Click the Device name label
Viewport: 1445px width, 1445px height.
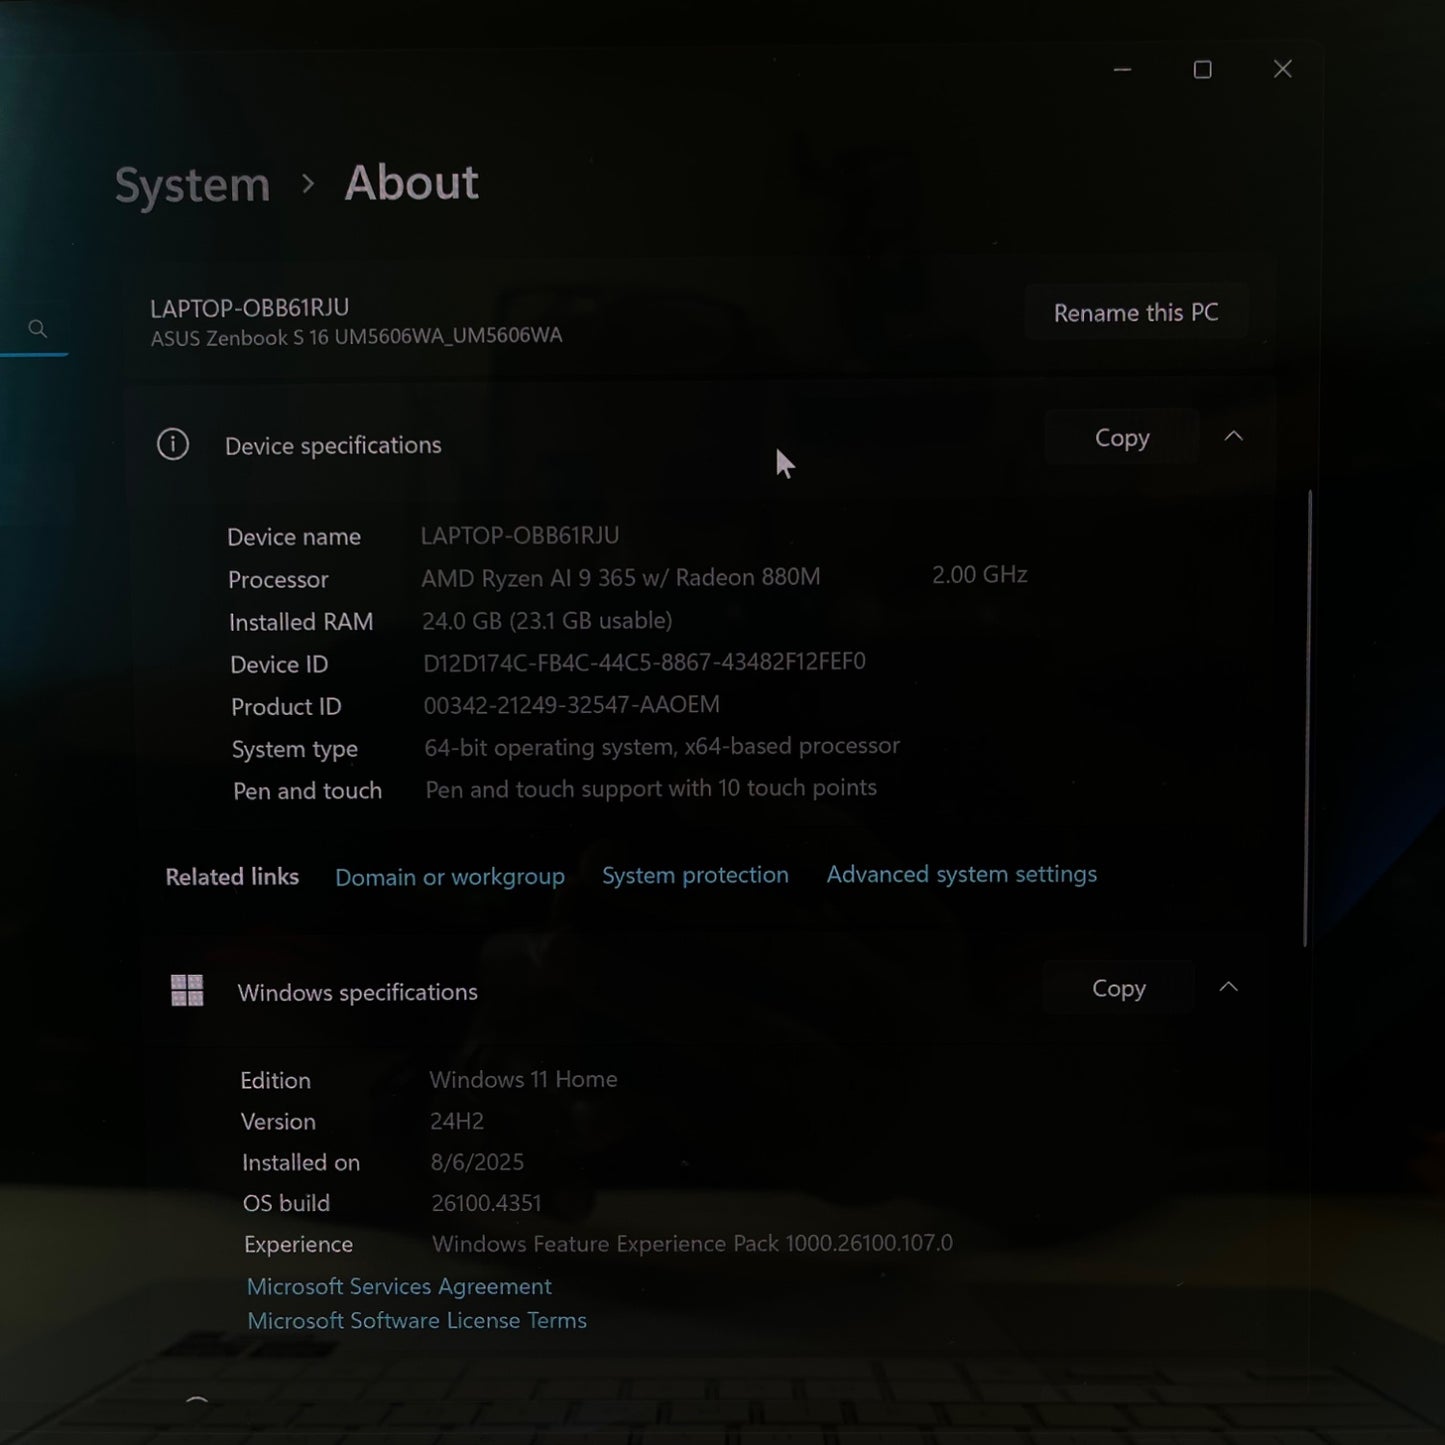294,537
